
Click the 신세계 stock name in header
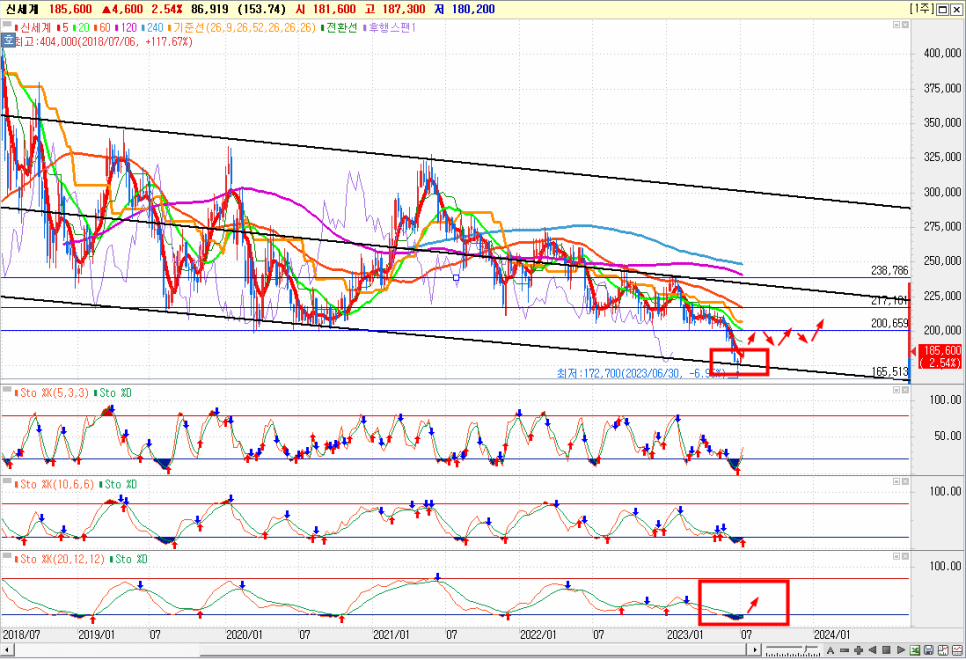coord(22,9)
